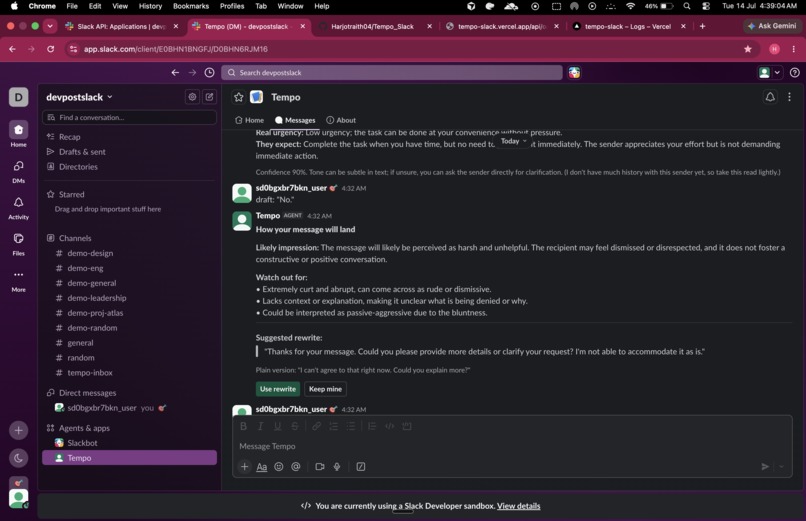Bookmark page with the Chrome star icon
This screenshot has height=521, width=806.
[747, 49]
